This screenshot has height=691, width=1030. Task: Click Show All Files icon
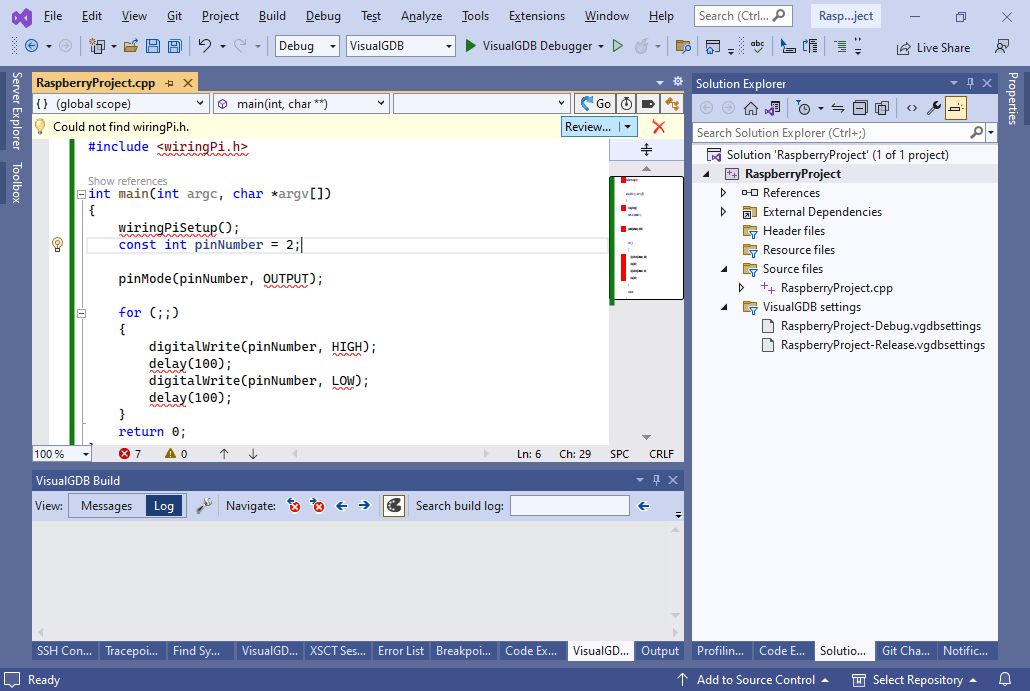click(882, 108)
